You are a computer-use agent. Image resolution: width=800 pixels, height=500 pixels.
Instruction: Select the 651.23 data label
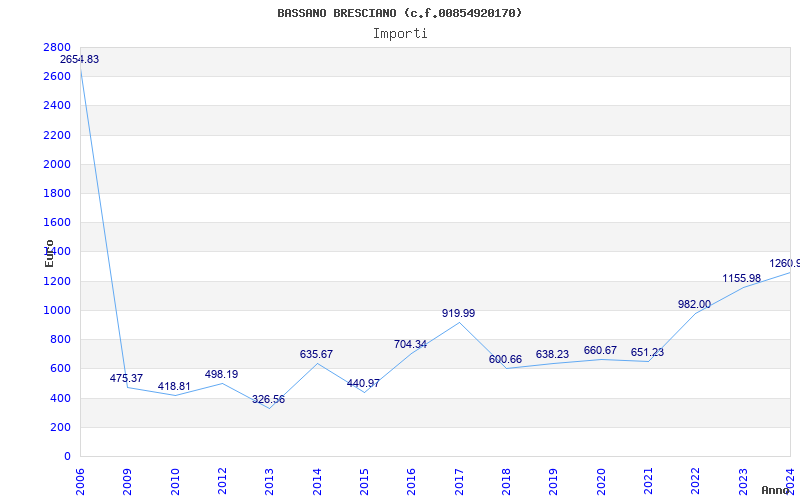click(647, 353)
